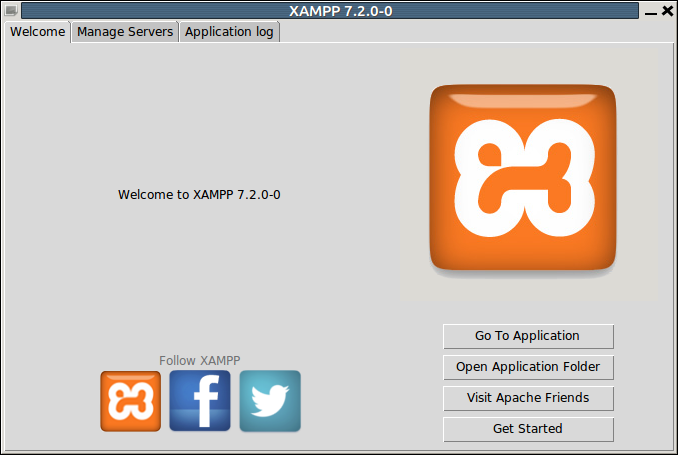Click the orange XAMPP icon under Follow XAMPP

click(x=130, y=401)
